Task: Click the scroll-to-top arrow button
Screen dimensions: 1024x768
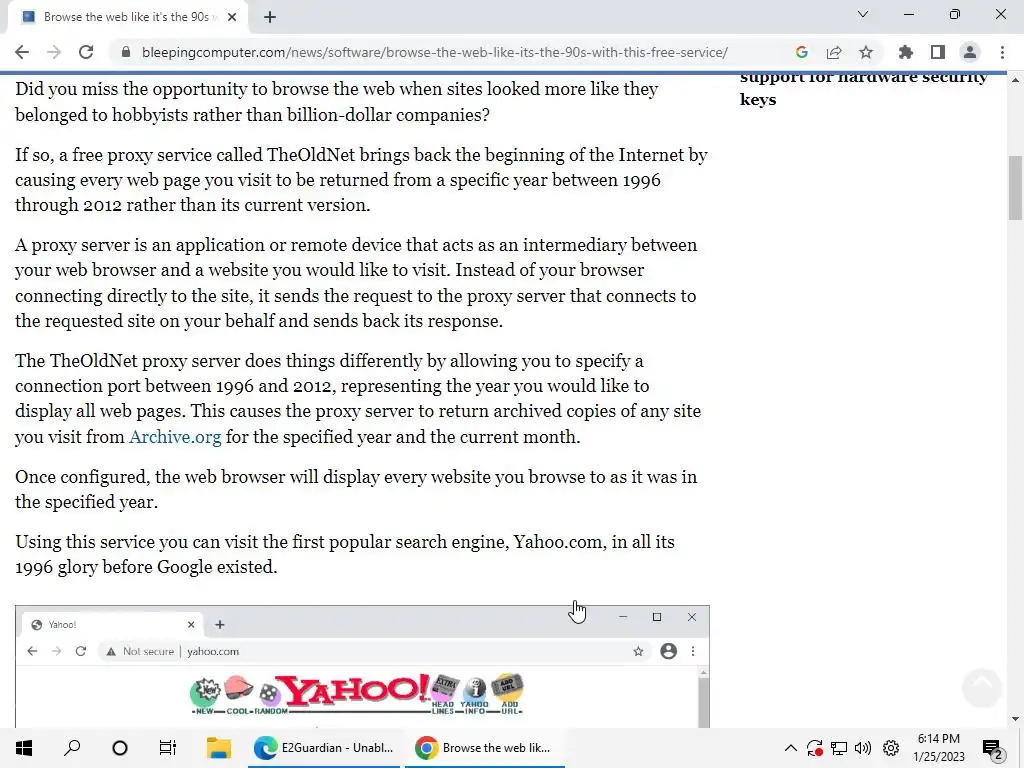Action: 982,686
